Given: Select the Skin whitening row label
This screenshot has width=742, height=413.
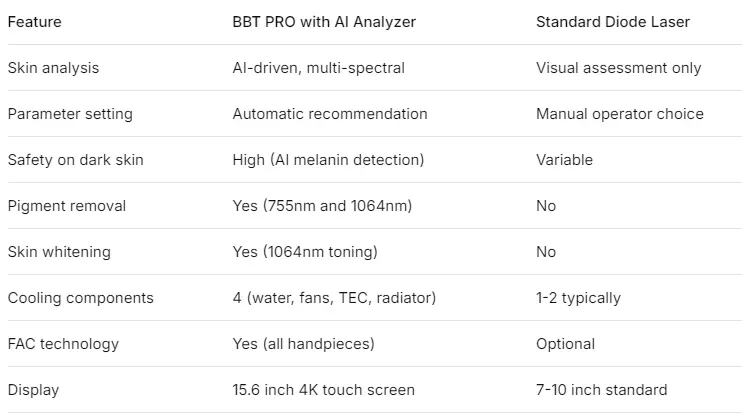Looking at the screenshot, I should pos(59,252).
